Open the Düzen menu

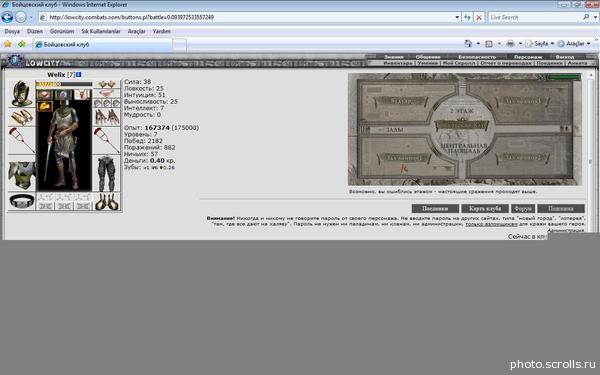35,31
